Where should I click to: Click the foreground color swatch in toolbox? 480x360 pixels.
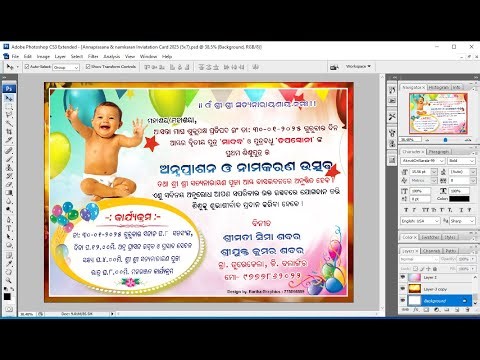[x=7, y=296]
